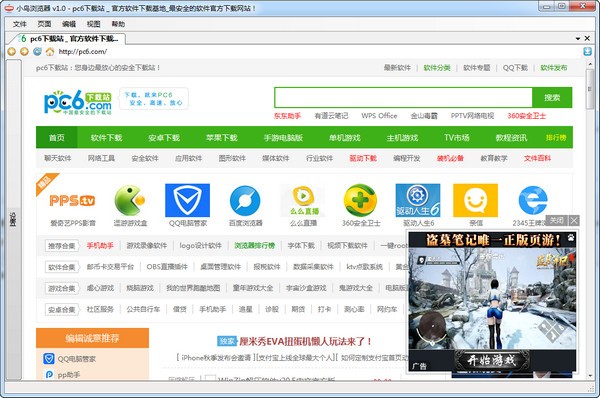The image size is (600, 398).
Task: Open the 驱动人生6 icon
Action: pos(417,200)
